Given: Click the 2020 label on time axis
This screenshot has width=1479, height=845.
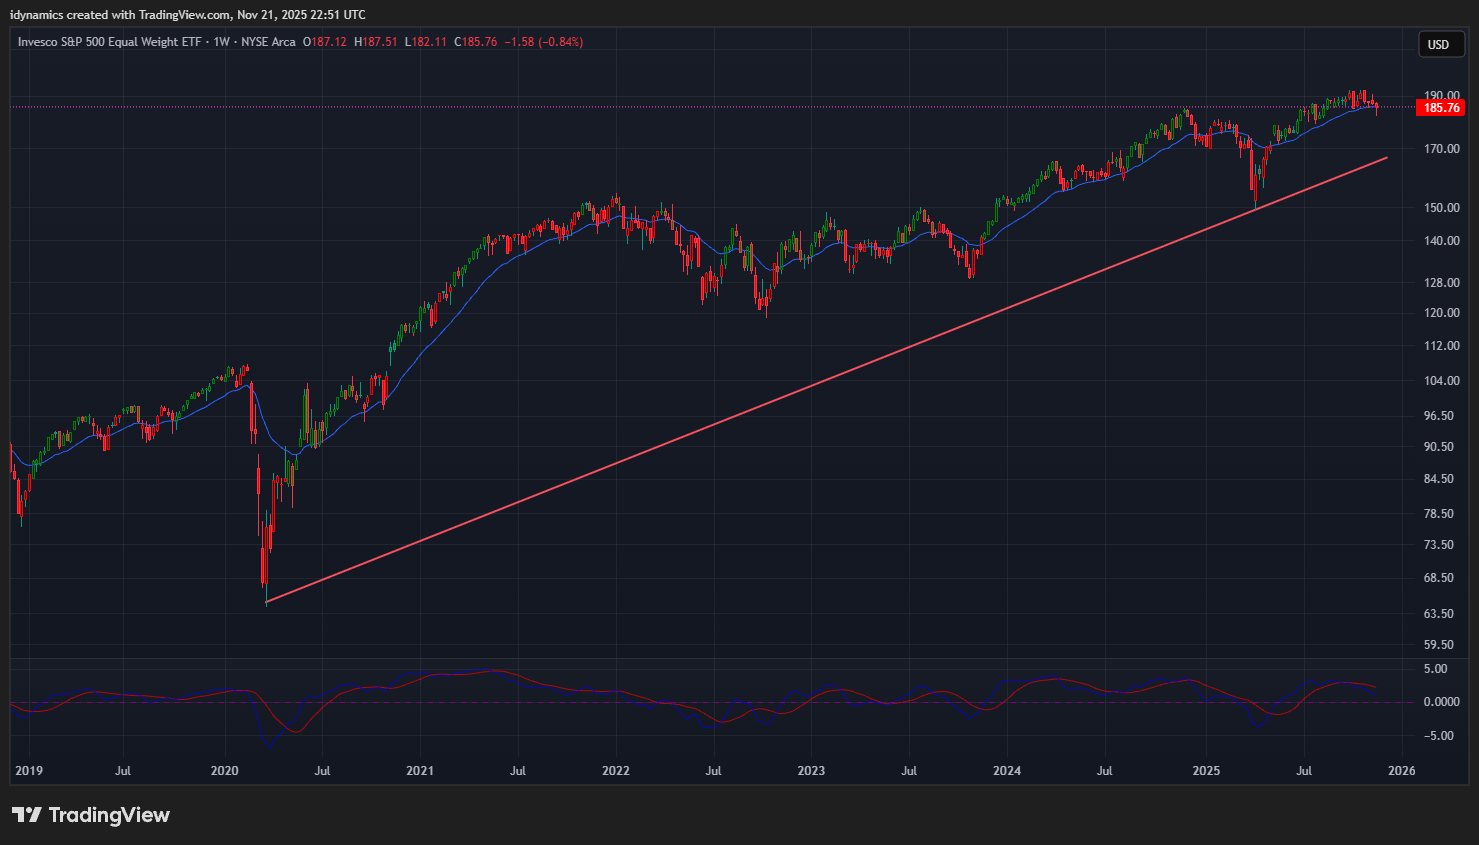Looking at the screenshot, I should (224, 771).
